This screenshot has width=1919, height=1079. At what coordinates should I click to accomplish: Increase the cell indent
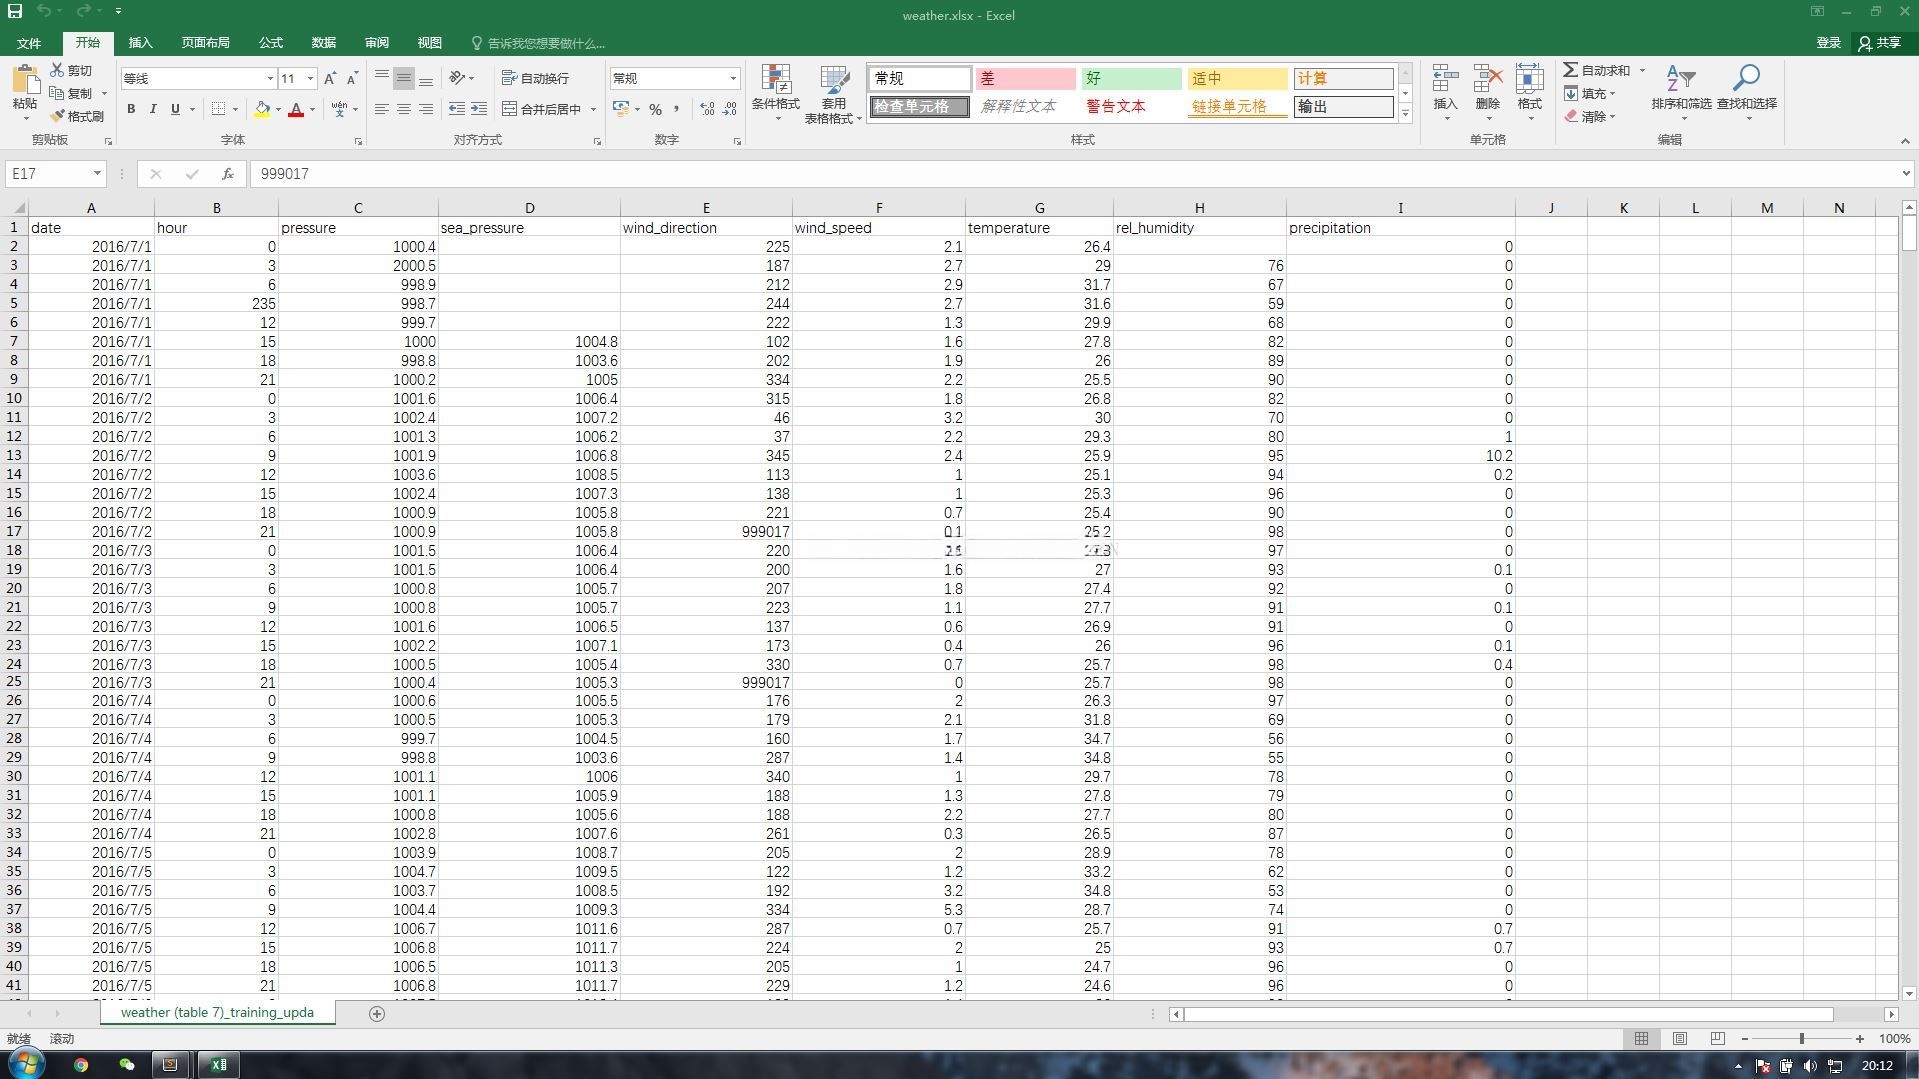click(x=479, y=109)
